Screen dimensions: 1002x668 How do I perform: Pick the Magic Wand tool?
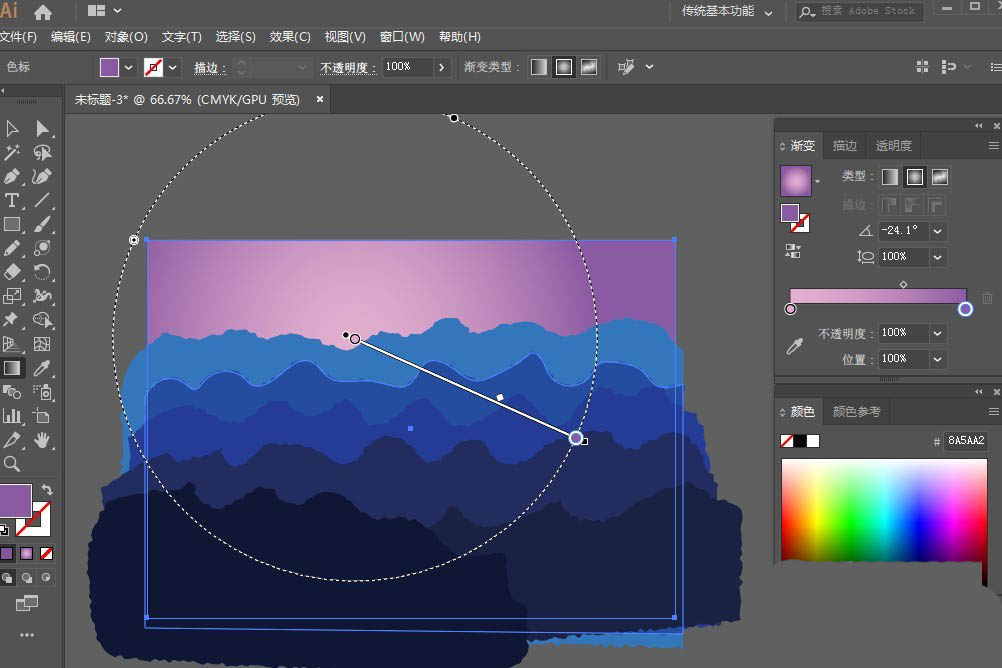(x=12, y=152)
